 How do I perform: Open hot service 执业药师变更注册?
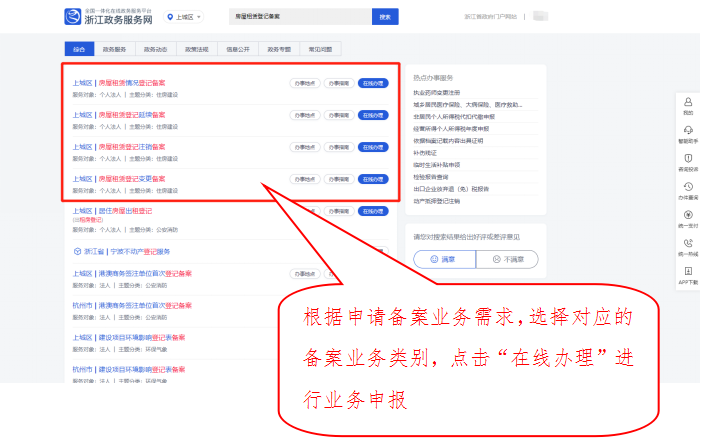(x=436, y=93)
